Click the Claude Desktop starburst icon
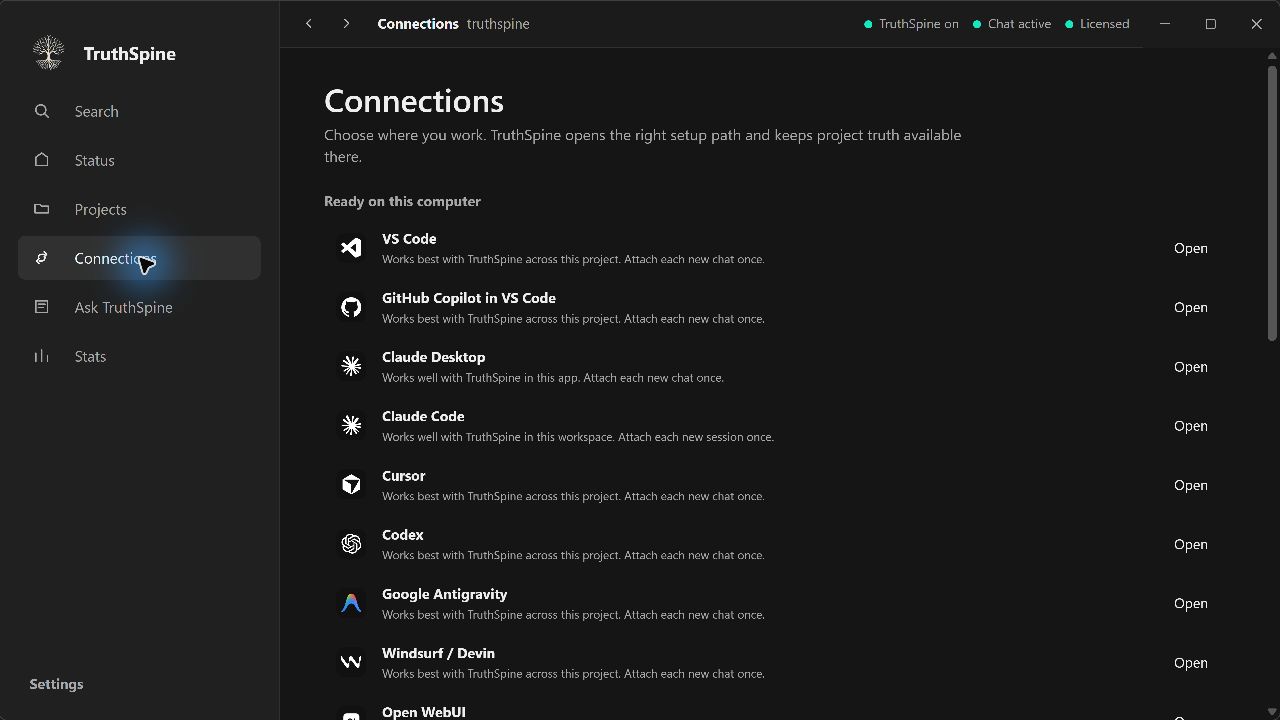Image resolution: width=1280 pixels, height=720 pixels. point(351,366)
